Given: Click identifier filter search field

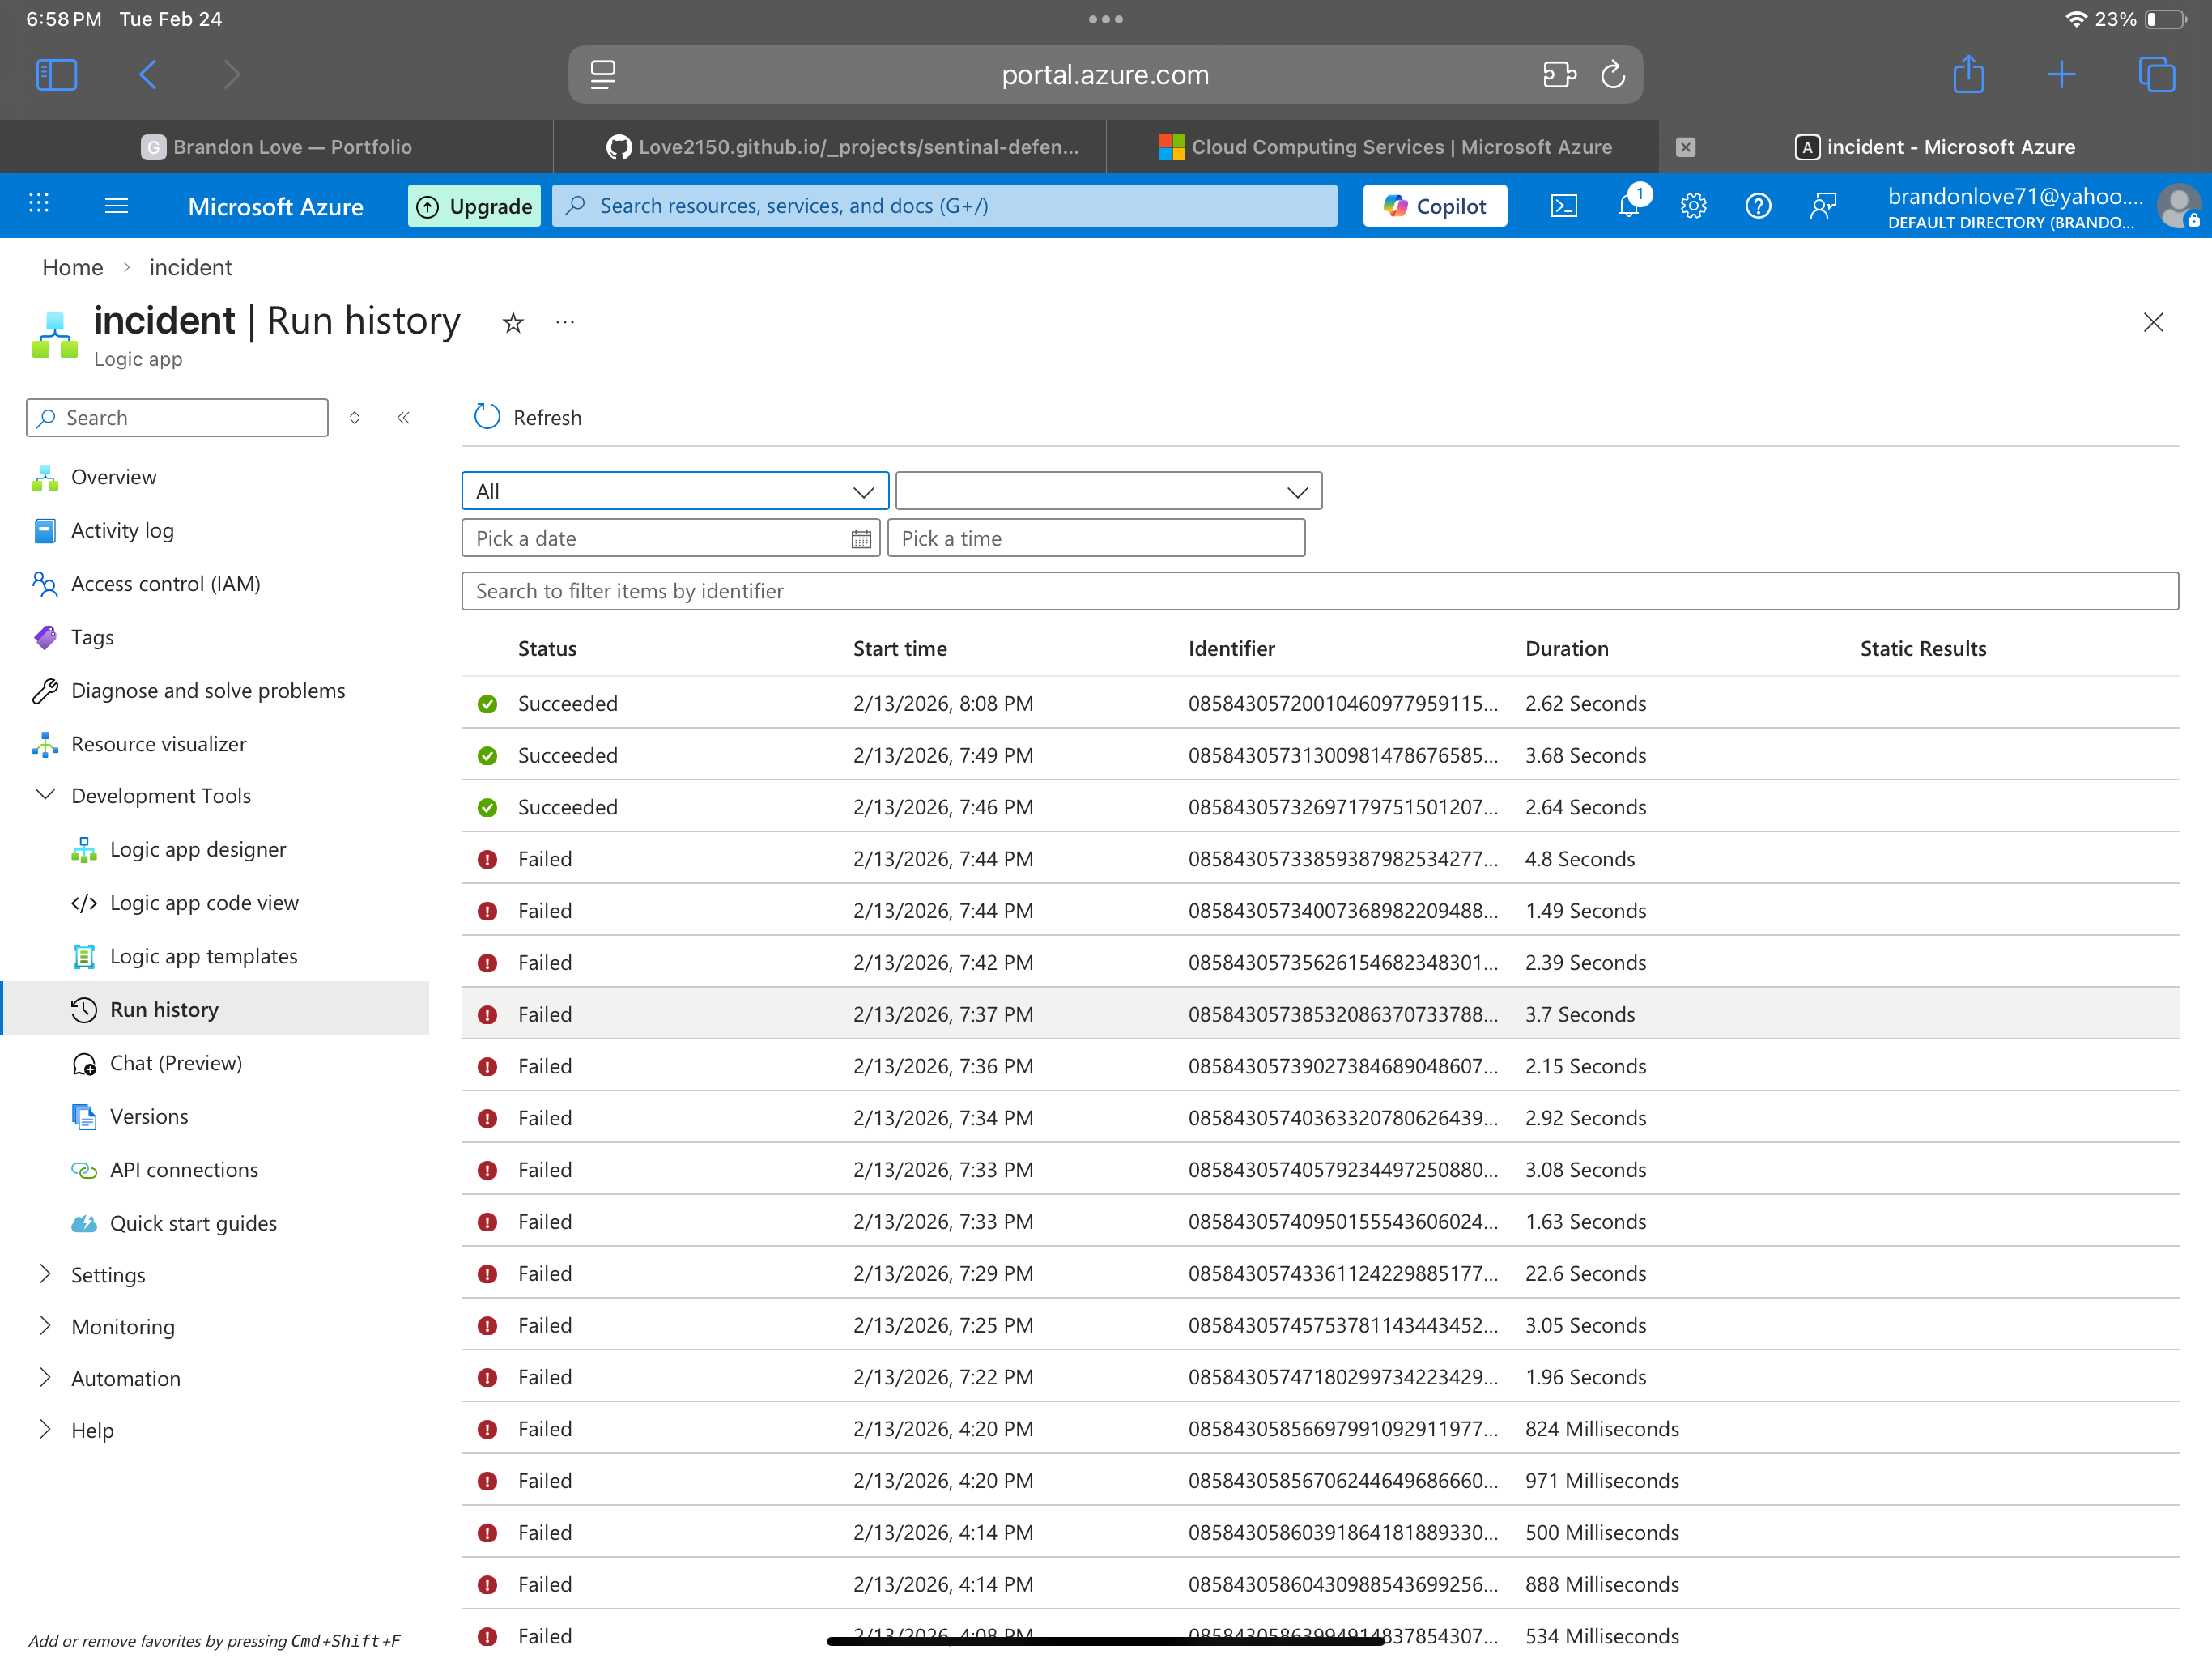Looking at the screenshot, I should (x=1319, y=591).
